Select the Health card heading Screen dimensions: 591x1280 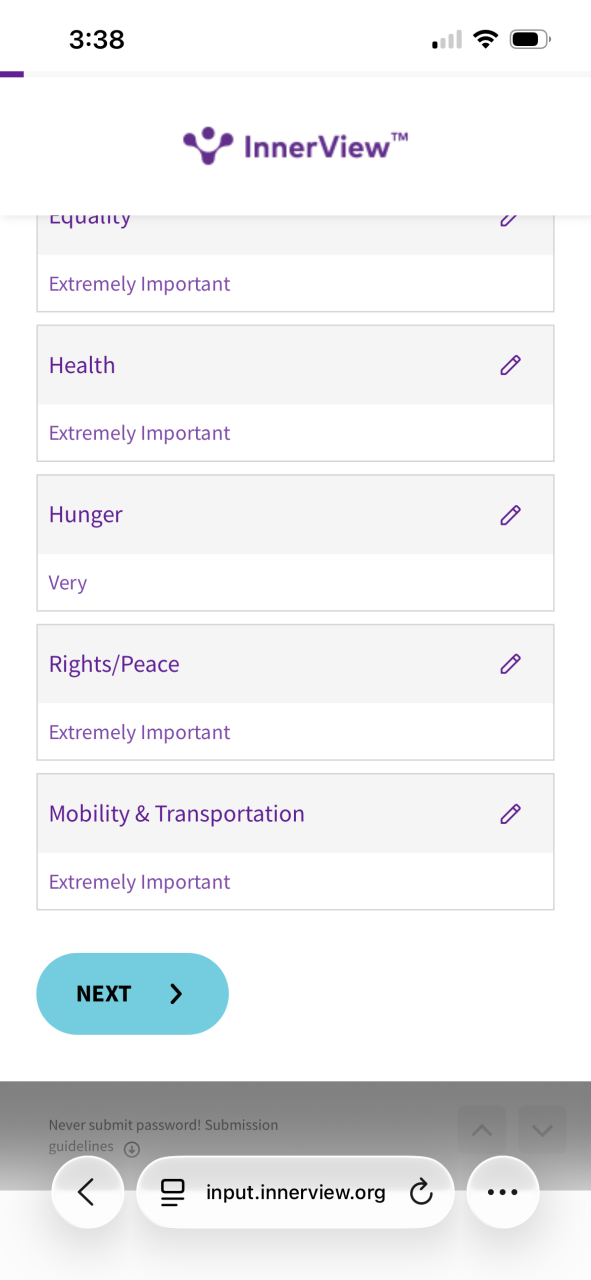82,365
